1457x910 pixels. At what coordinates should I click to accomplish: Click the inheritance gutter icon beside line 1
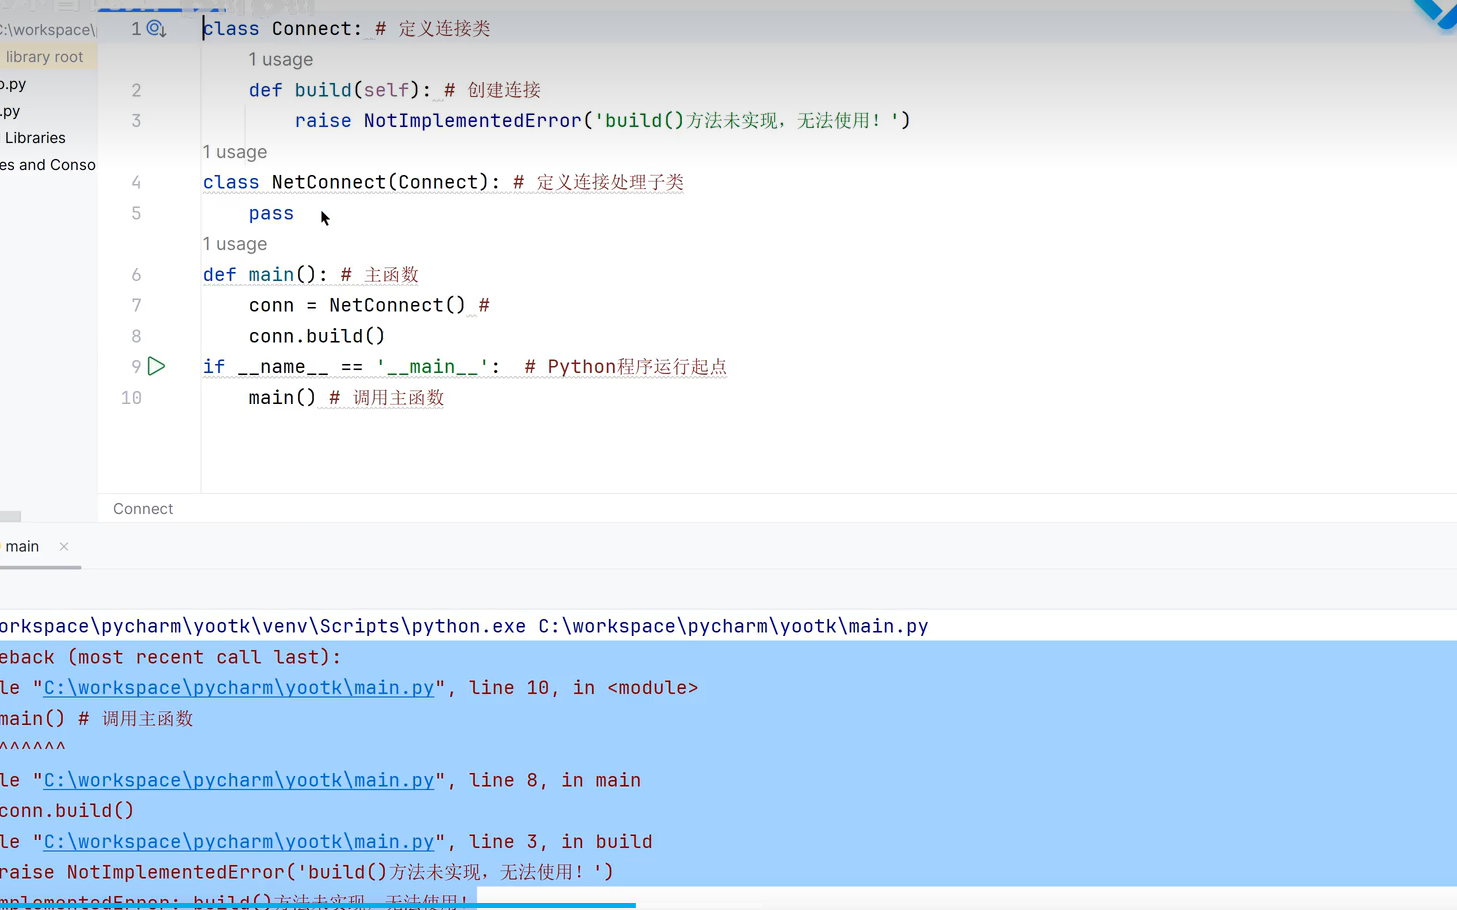(x=156, y=28)
